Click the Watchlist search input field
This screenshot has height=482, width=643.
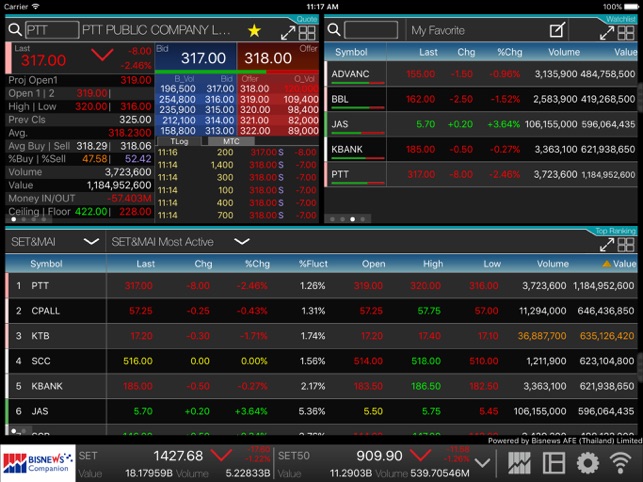371,30
